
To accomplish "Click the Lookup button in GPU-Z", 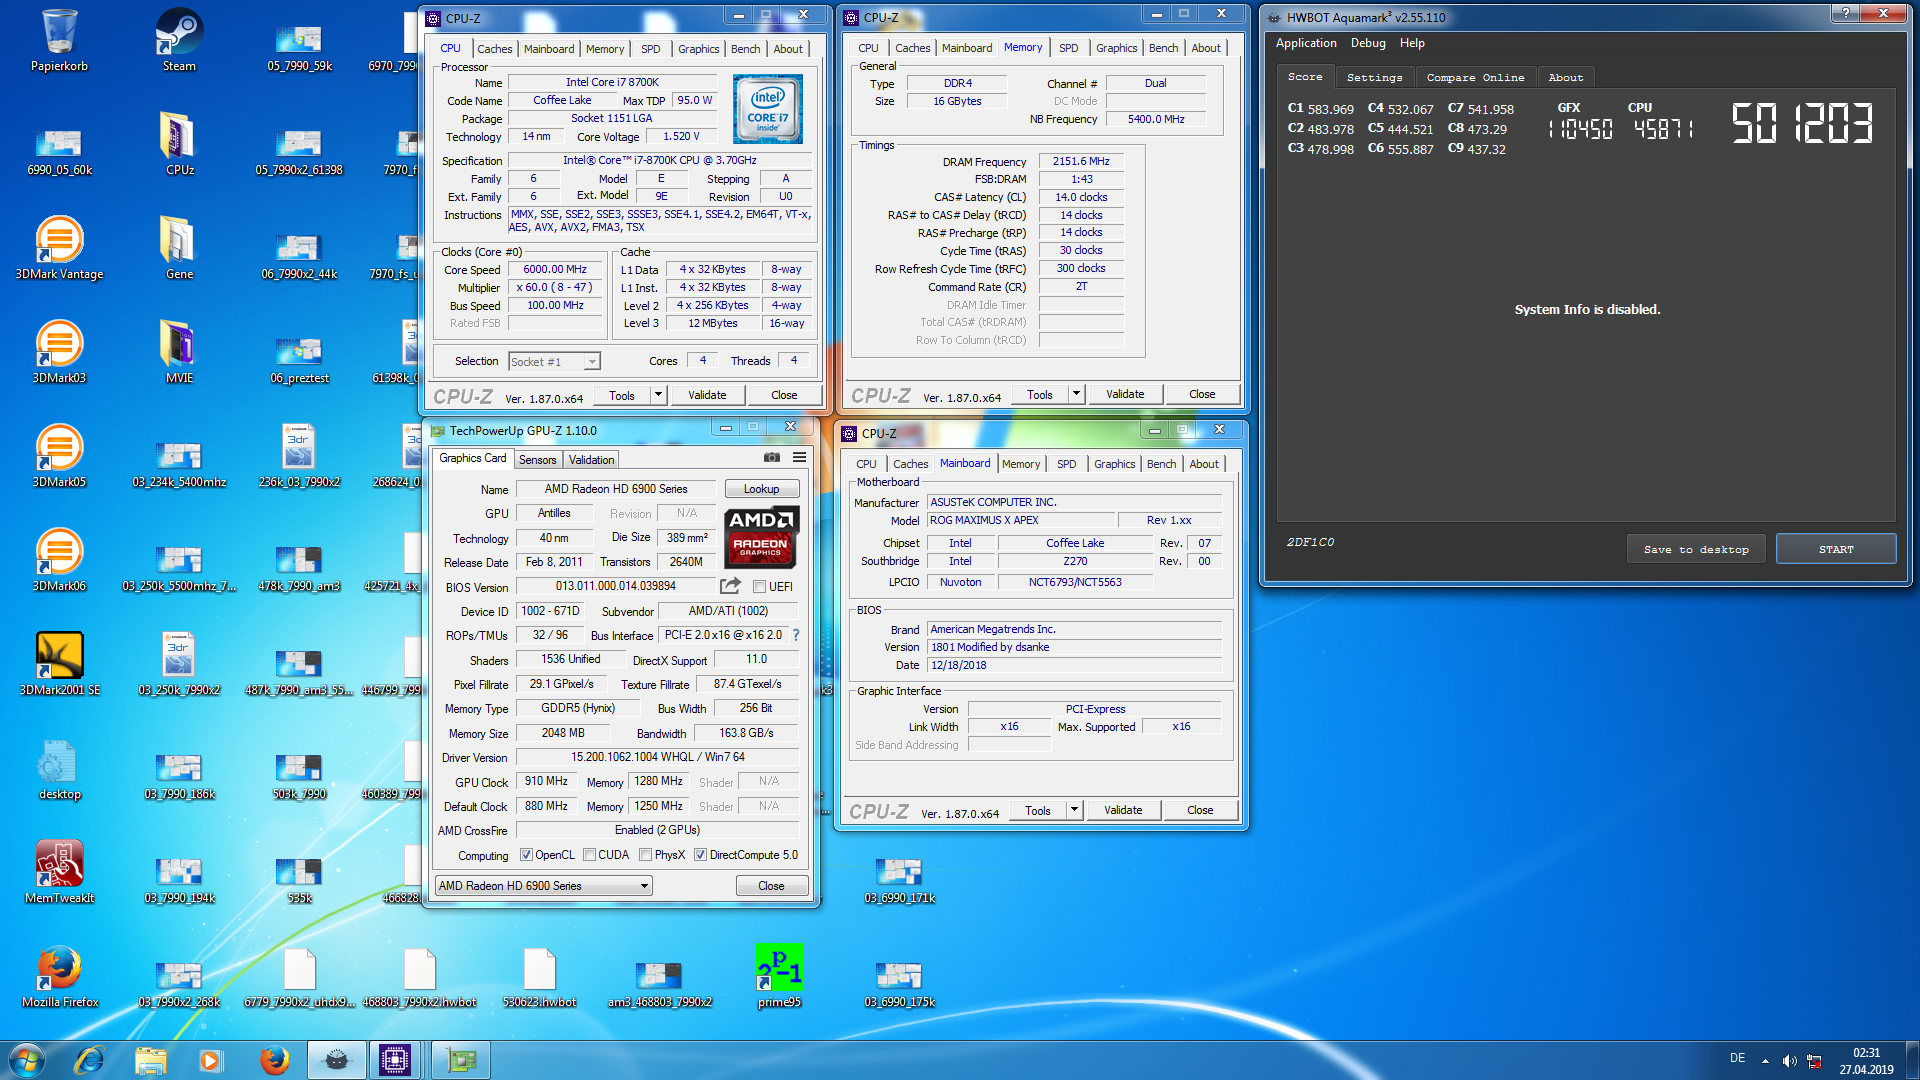I will pyautogui.click(x=761, y=489).
